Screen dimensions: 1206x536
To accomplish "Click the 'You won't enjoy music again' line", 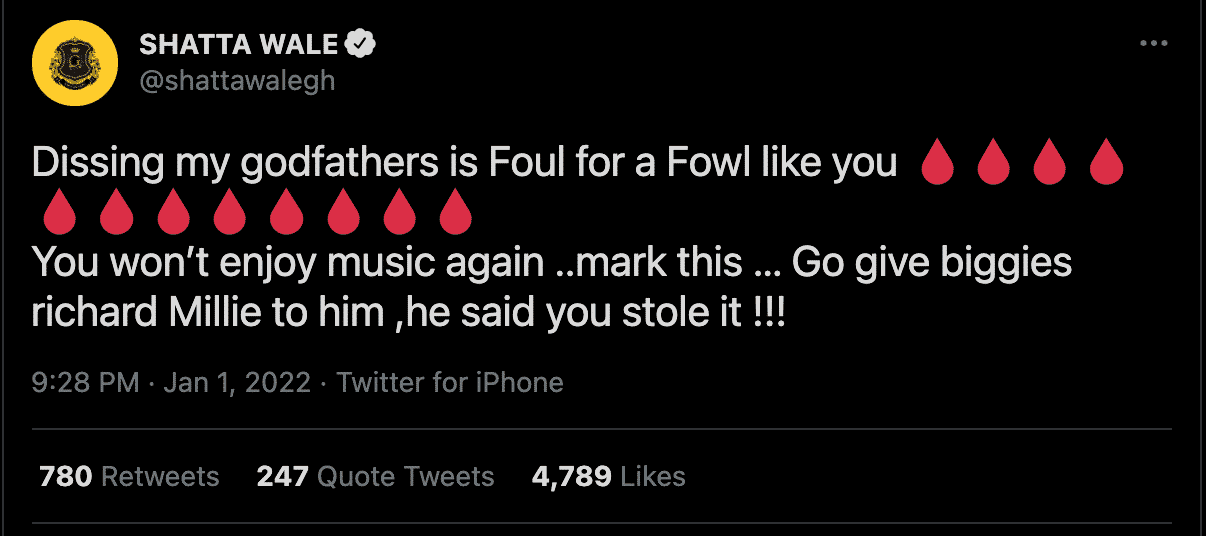I will (x=284, y=264).
